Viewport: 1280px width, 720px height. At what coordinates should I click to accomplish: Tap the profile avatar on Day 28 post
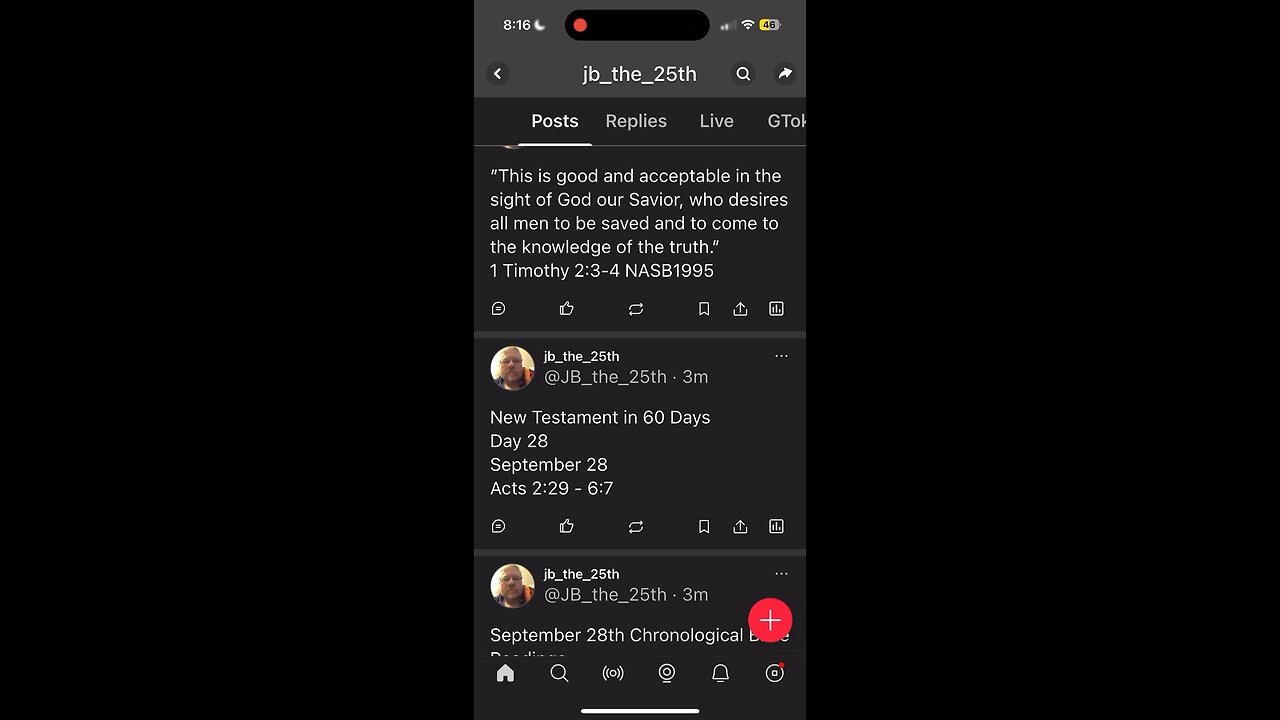[x=513, y=368]
